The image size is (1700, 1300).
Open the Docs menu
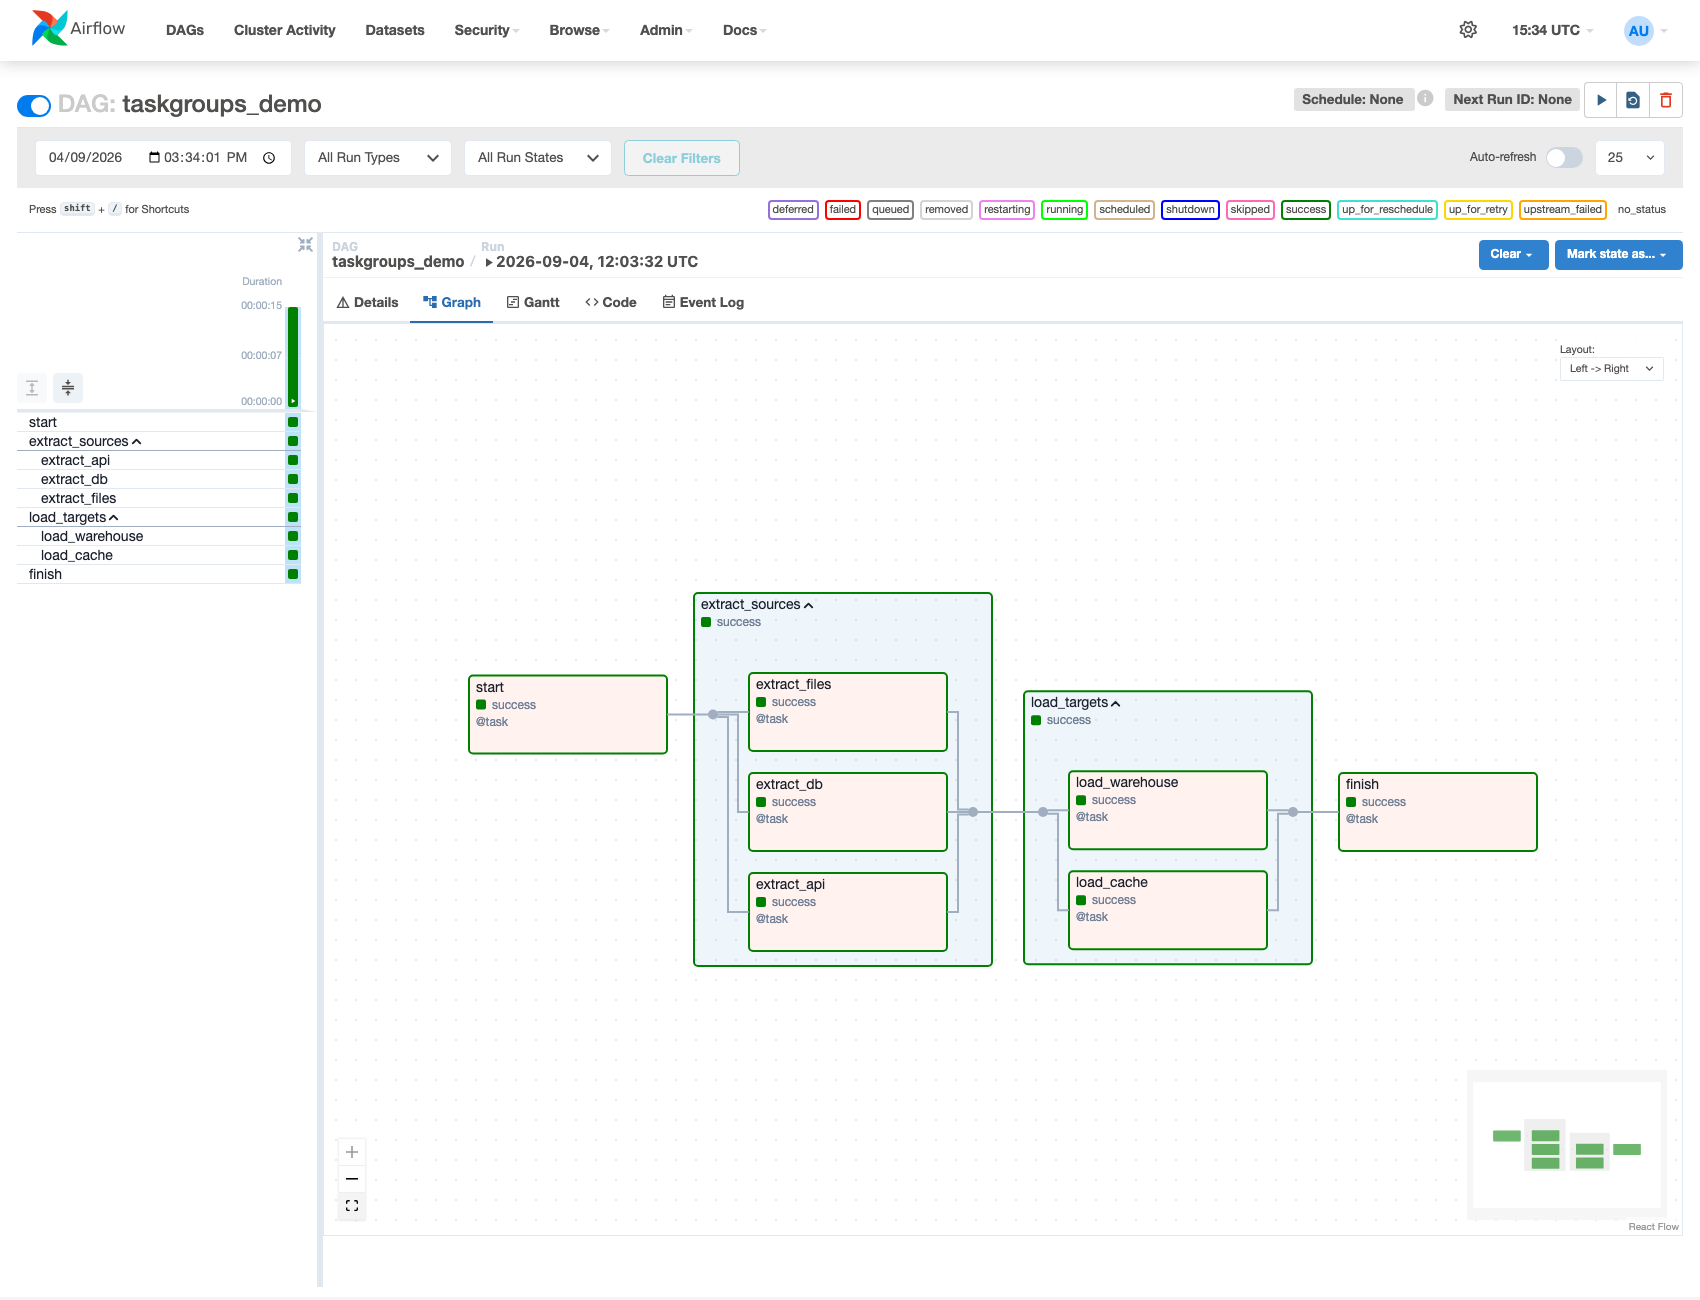pyautogui.click(x=744, y=30)
